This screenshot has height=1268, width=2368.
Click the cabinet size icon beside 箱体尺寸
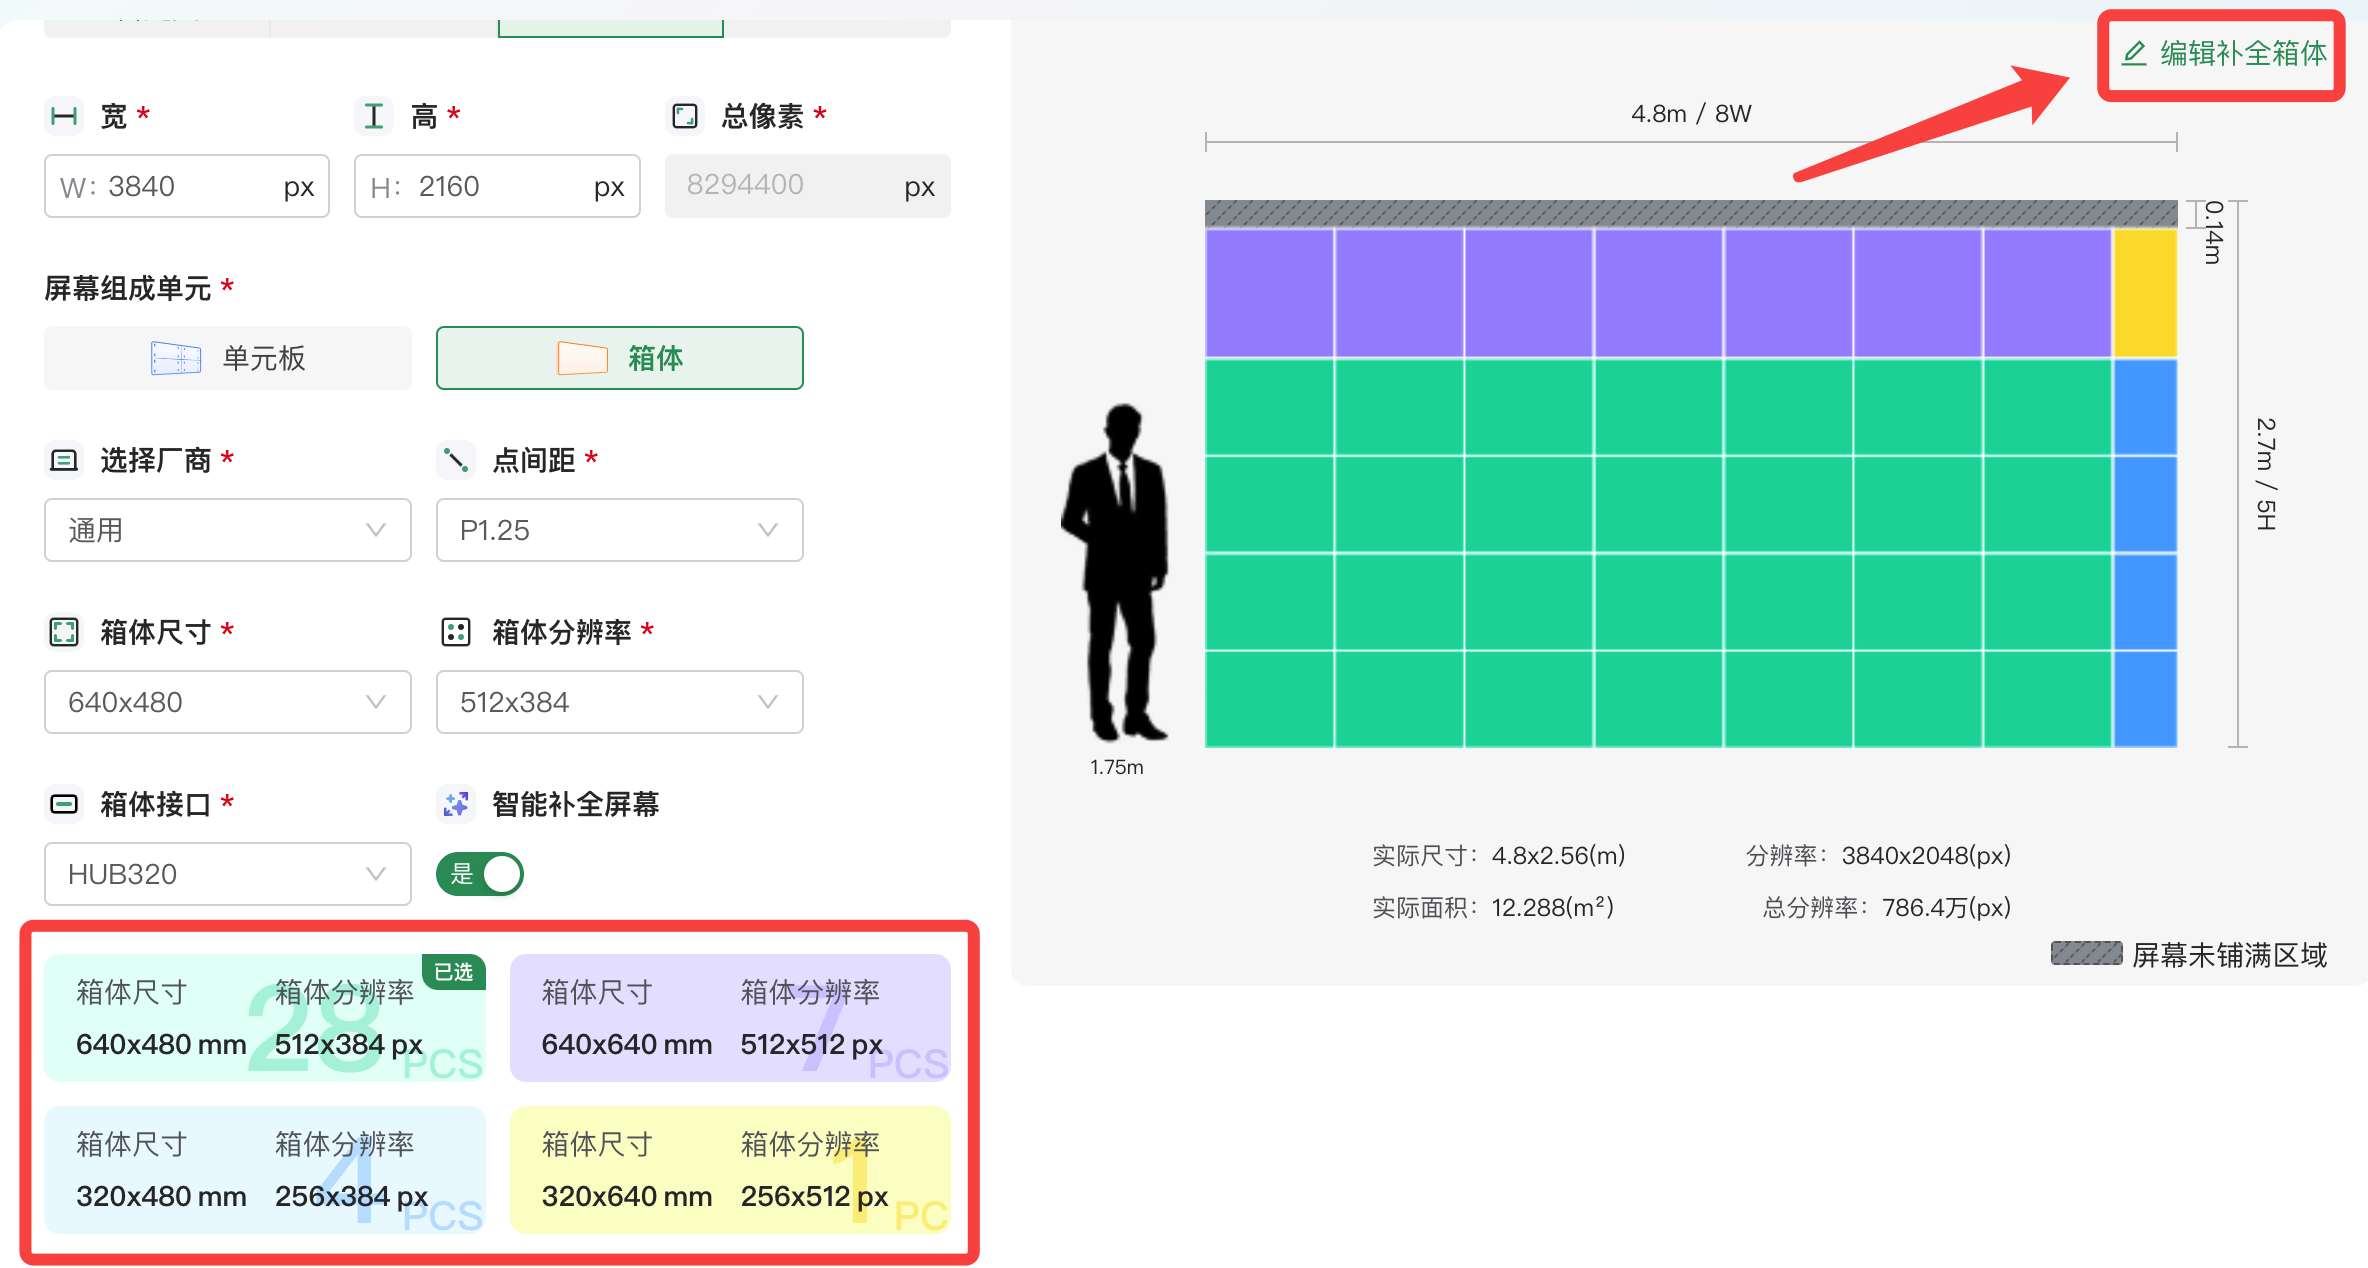tap(64, 632)
